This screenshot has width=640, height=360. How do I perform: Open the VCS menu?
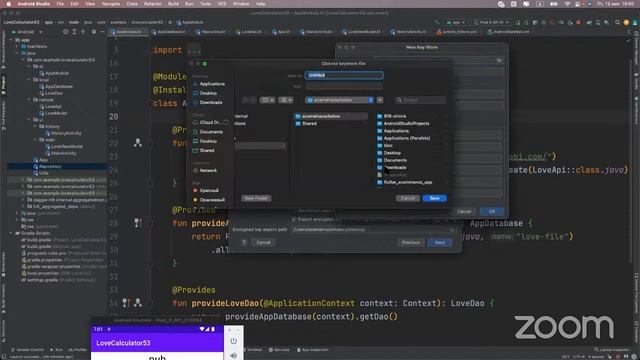click(x=222, y=4)
